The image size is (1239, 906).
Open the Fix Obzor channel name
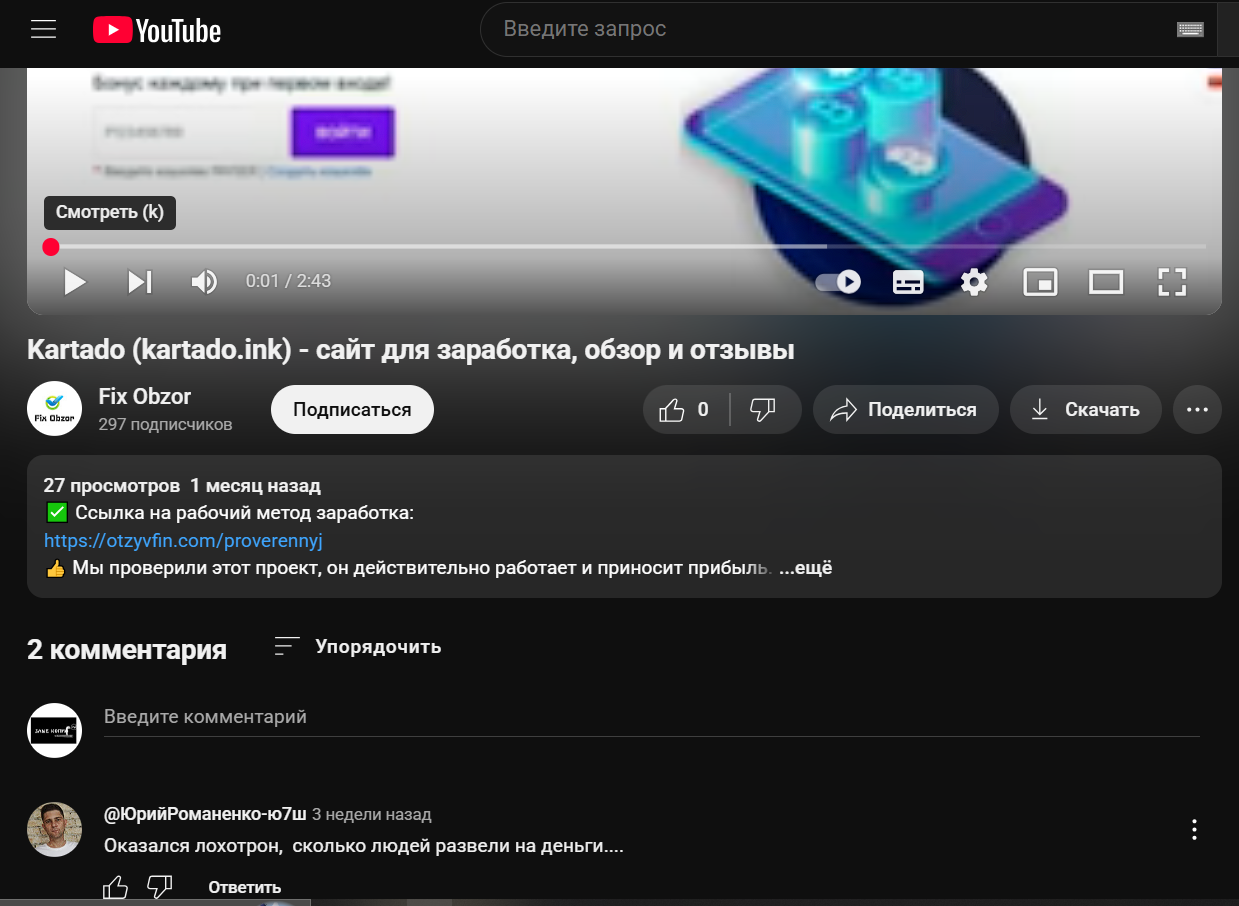pyautogui.click(x=145, y=396)
